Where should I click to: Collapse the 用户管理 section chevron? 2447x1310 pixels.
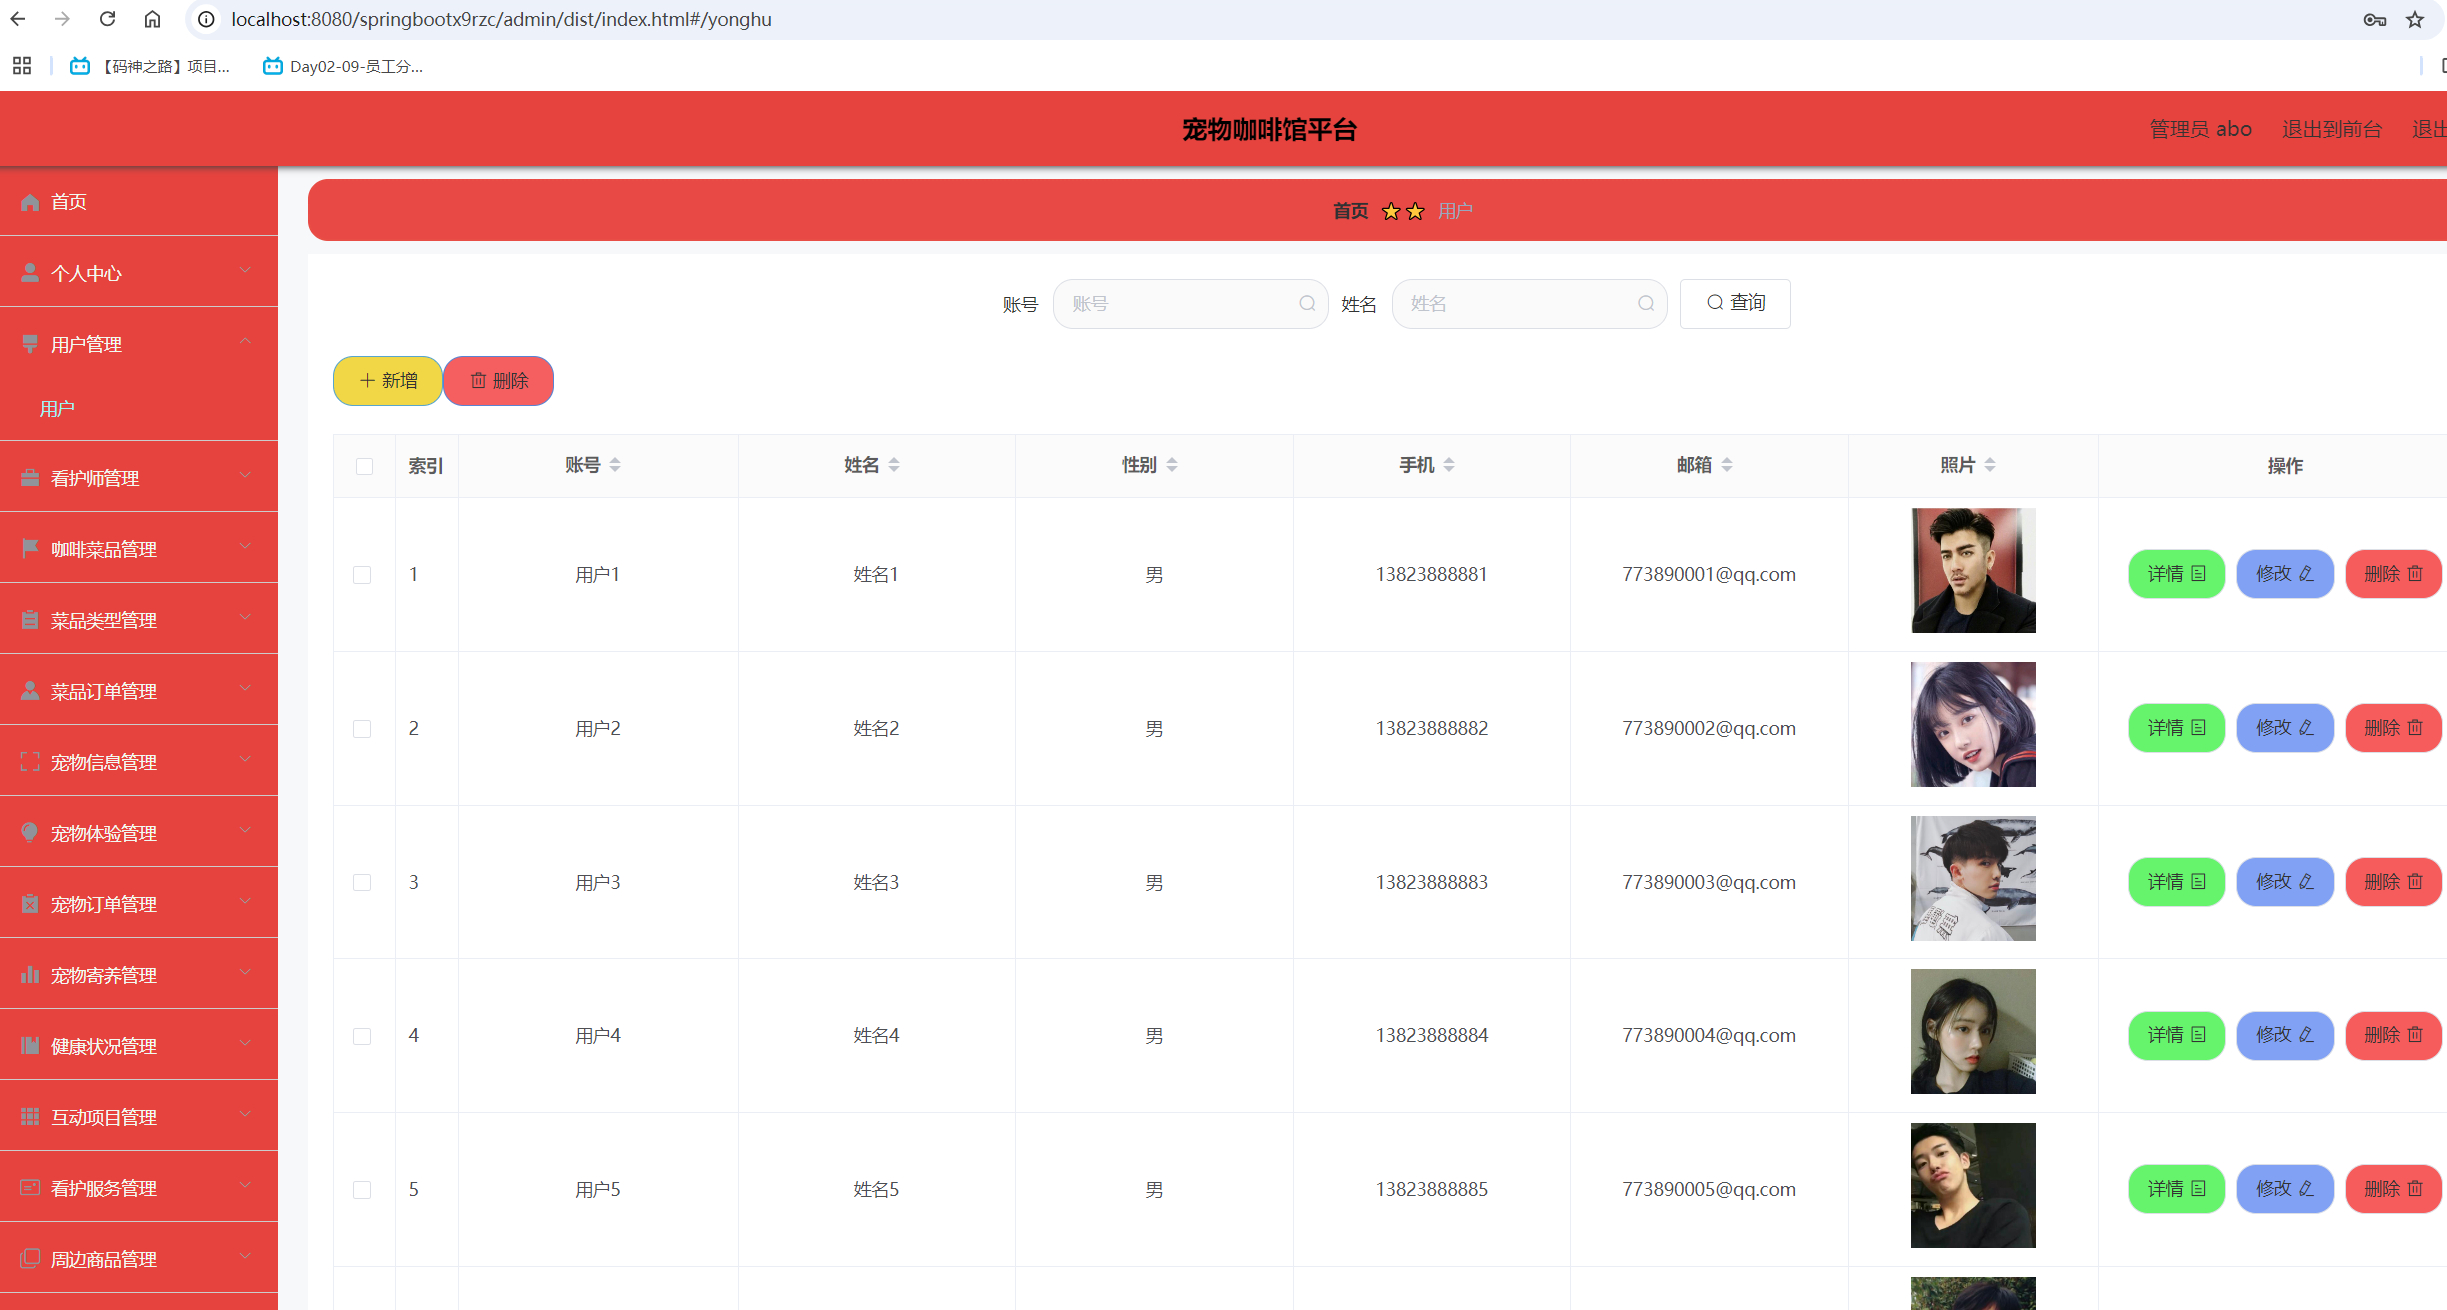(245, 341)
